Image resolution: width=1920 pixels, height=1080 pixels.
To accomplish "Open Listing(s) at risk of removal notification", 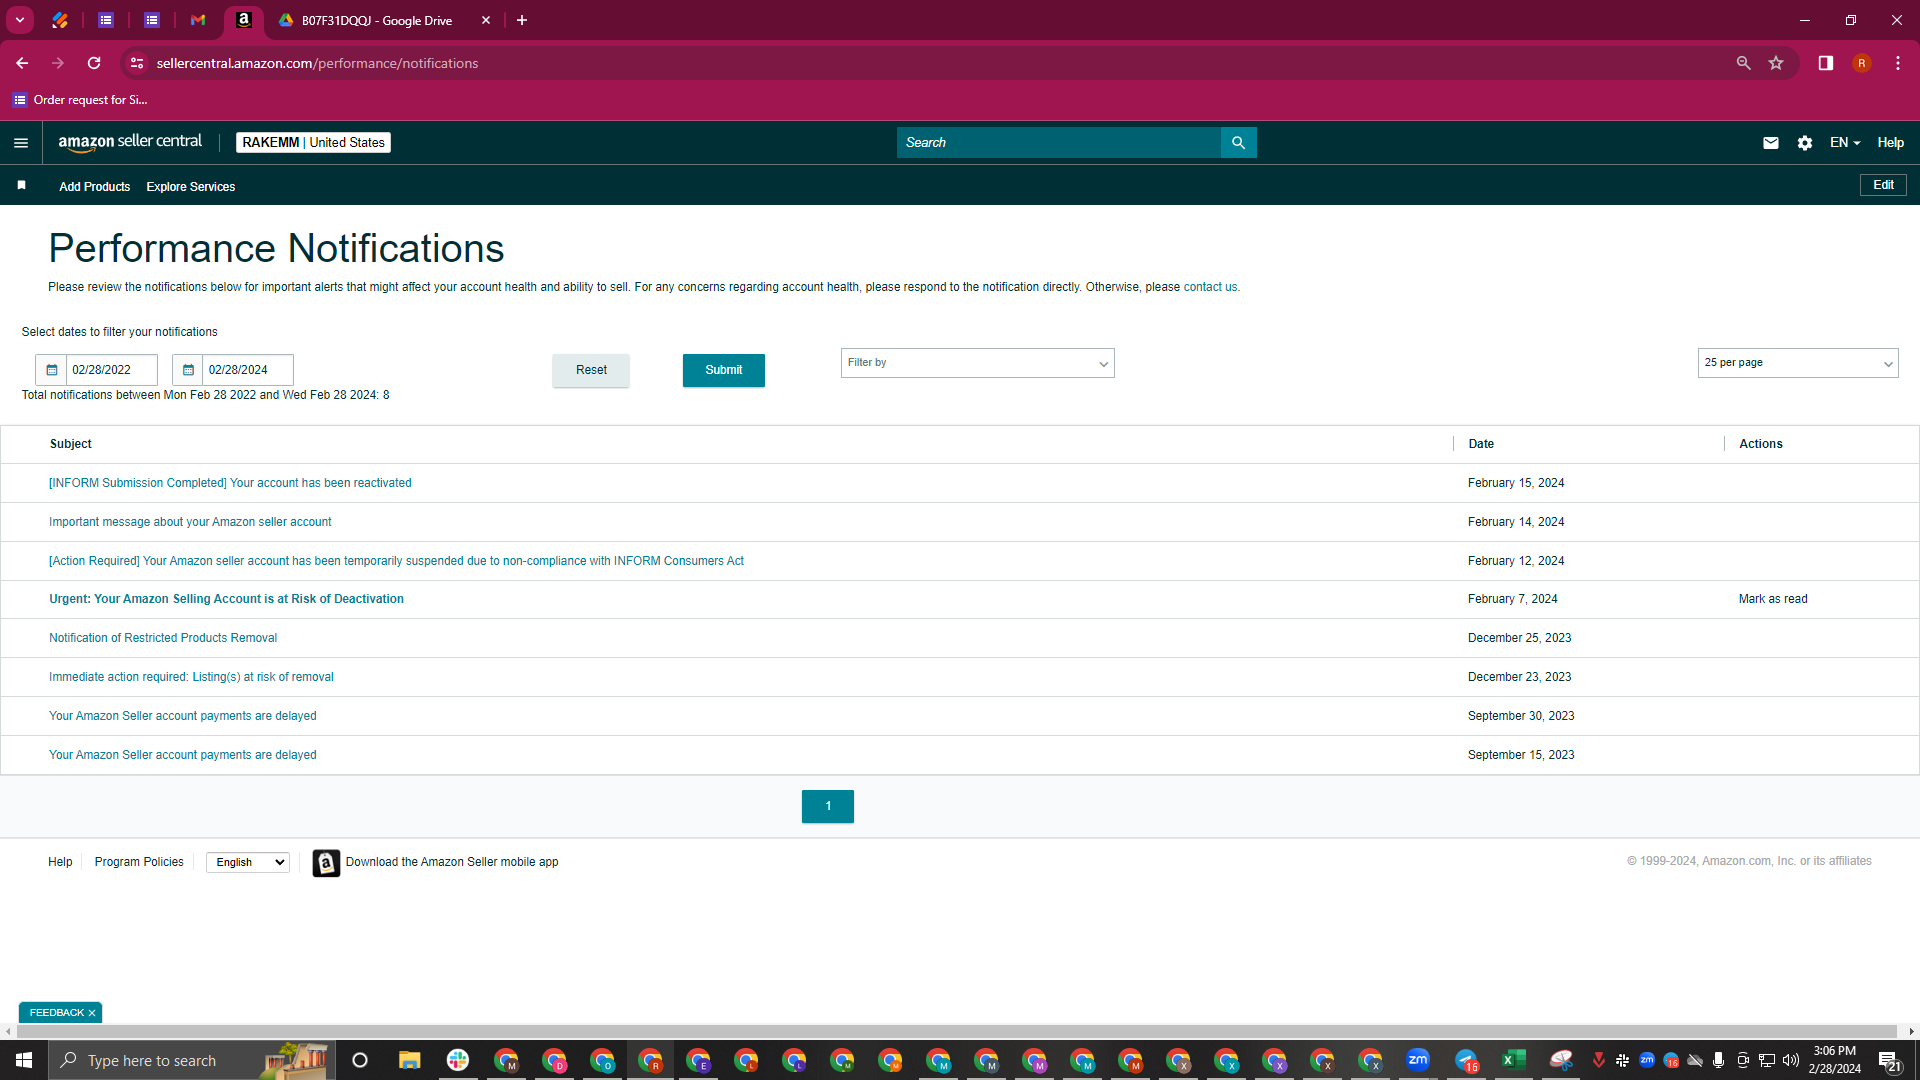I will (191, 677).
